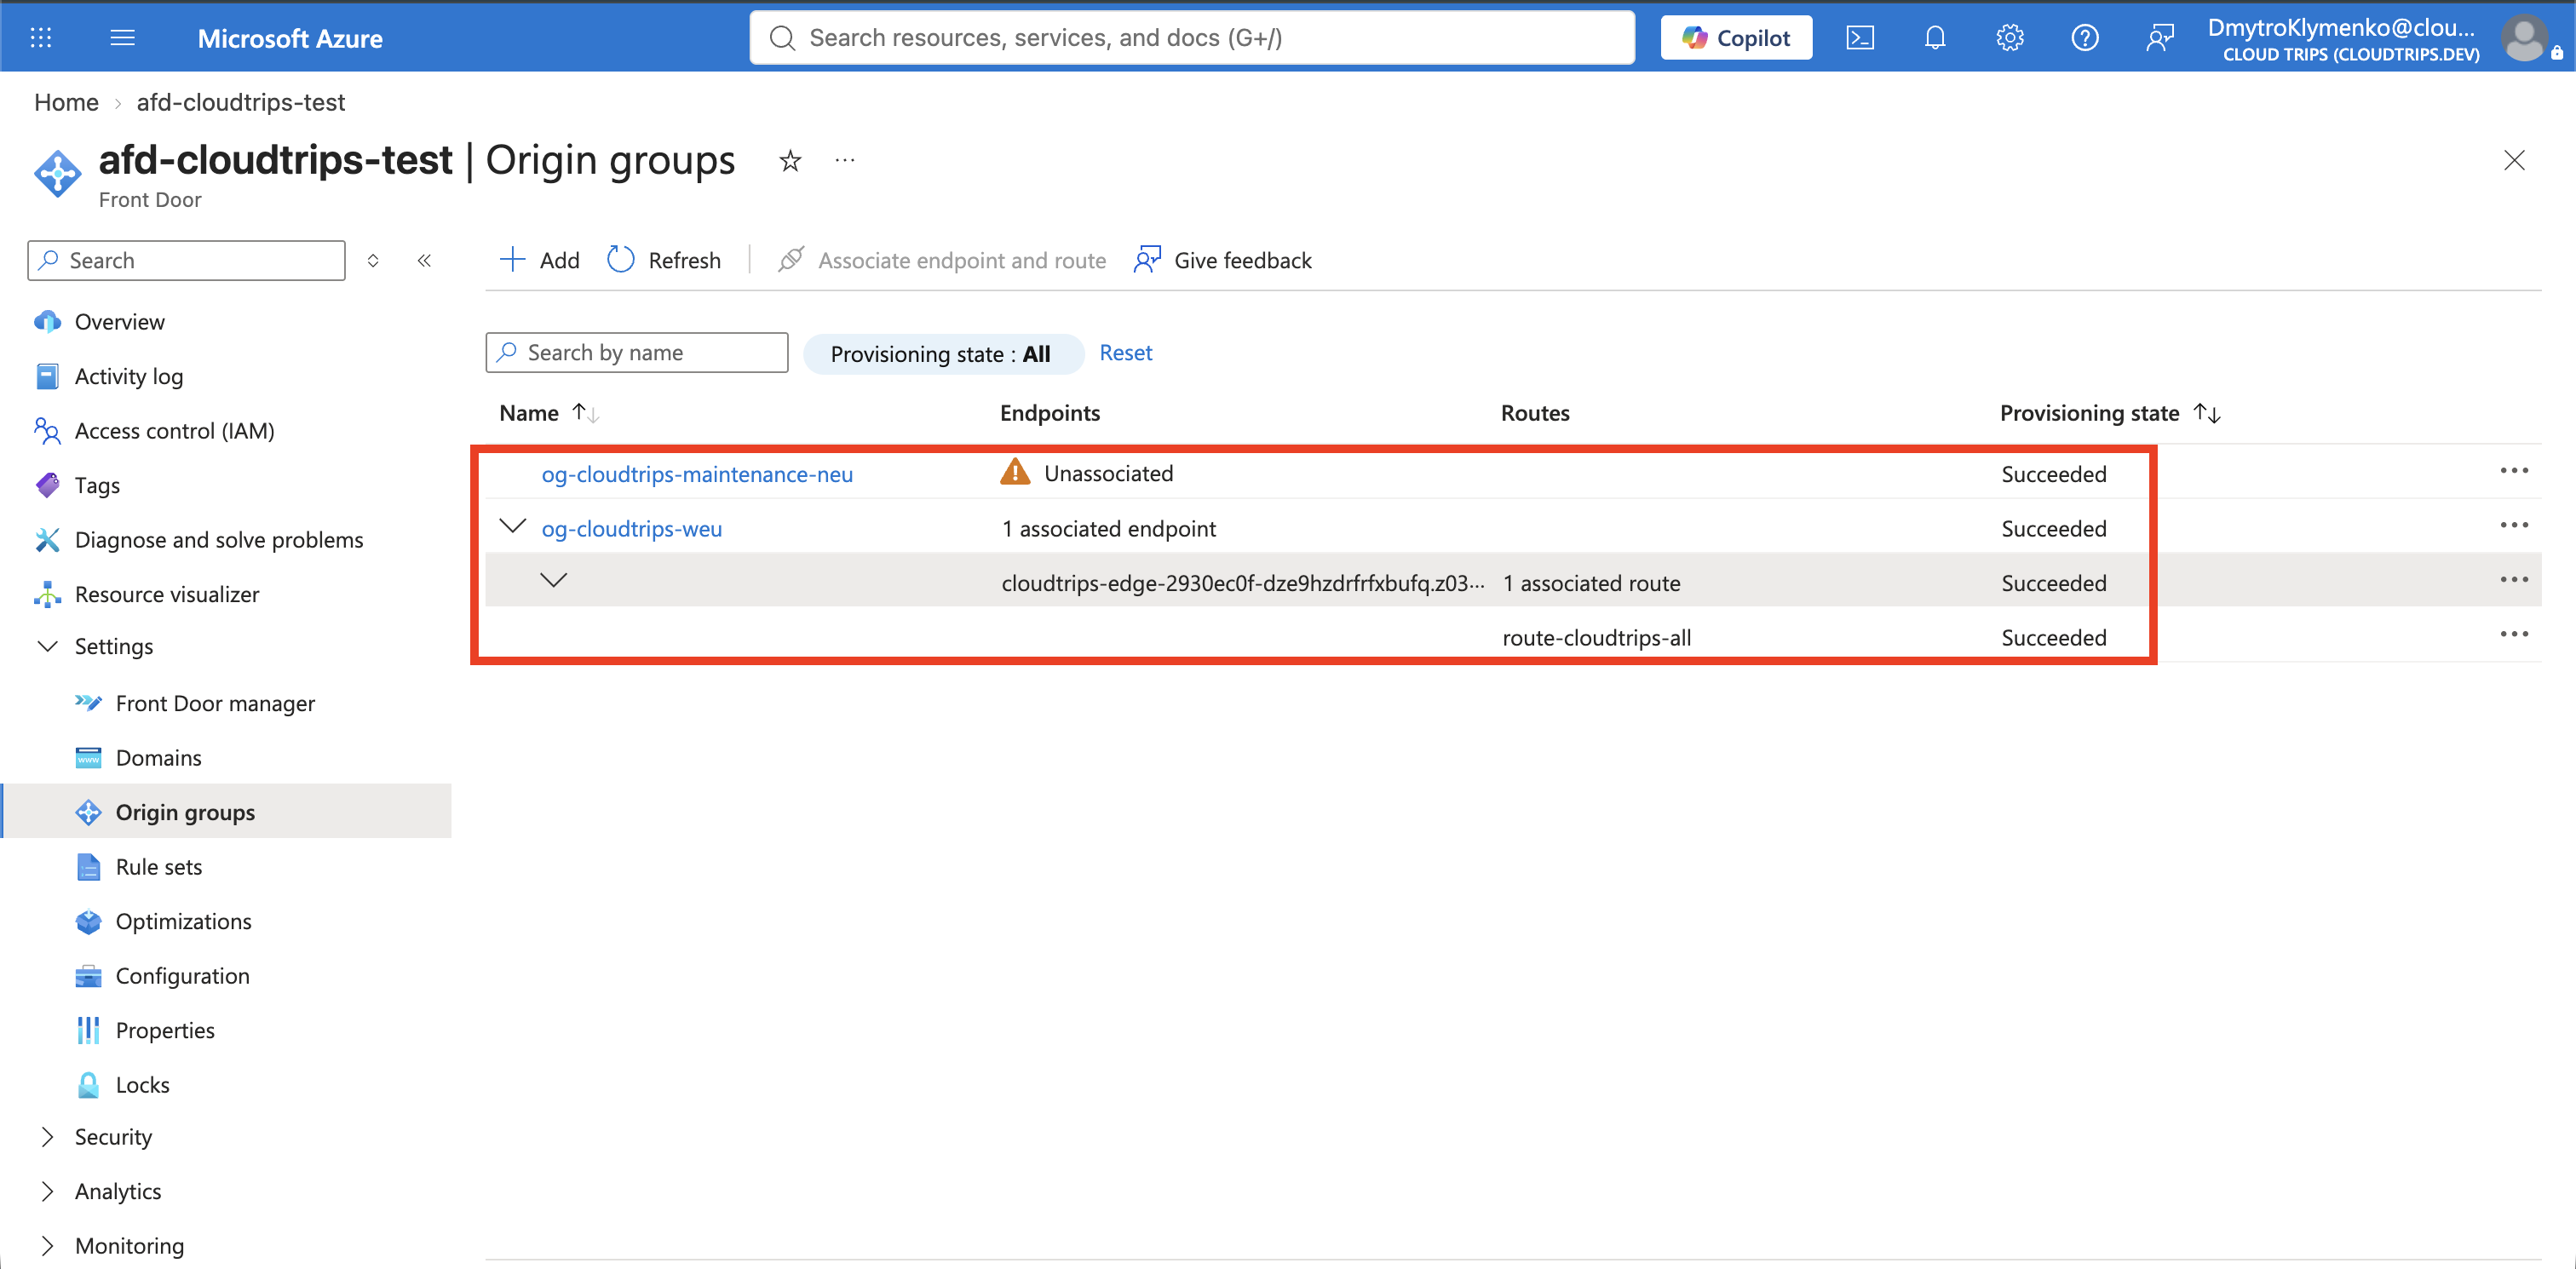The image size is (2576, 1269).
Task: Open the help question mark icon
Action: point(2085,38)
